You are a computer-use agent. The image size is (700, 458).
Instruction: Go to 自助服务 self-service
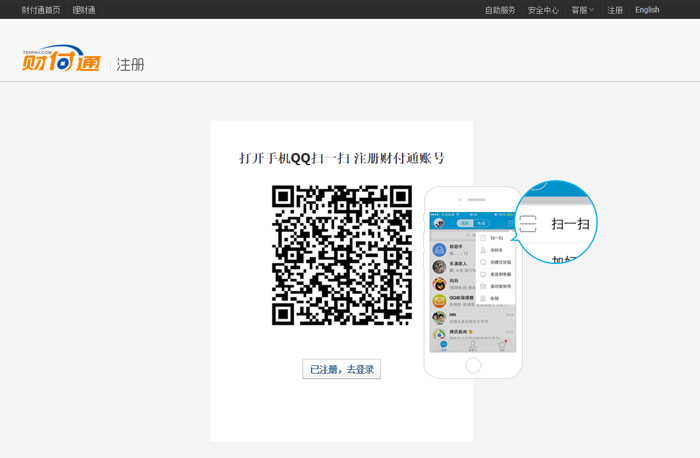point(500,10)
